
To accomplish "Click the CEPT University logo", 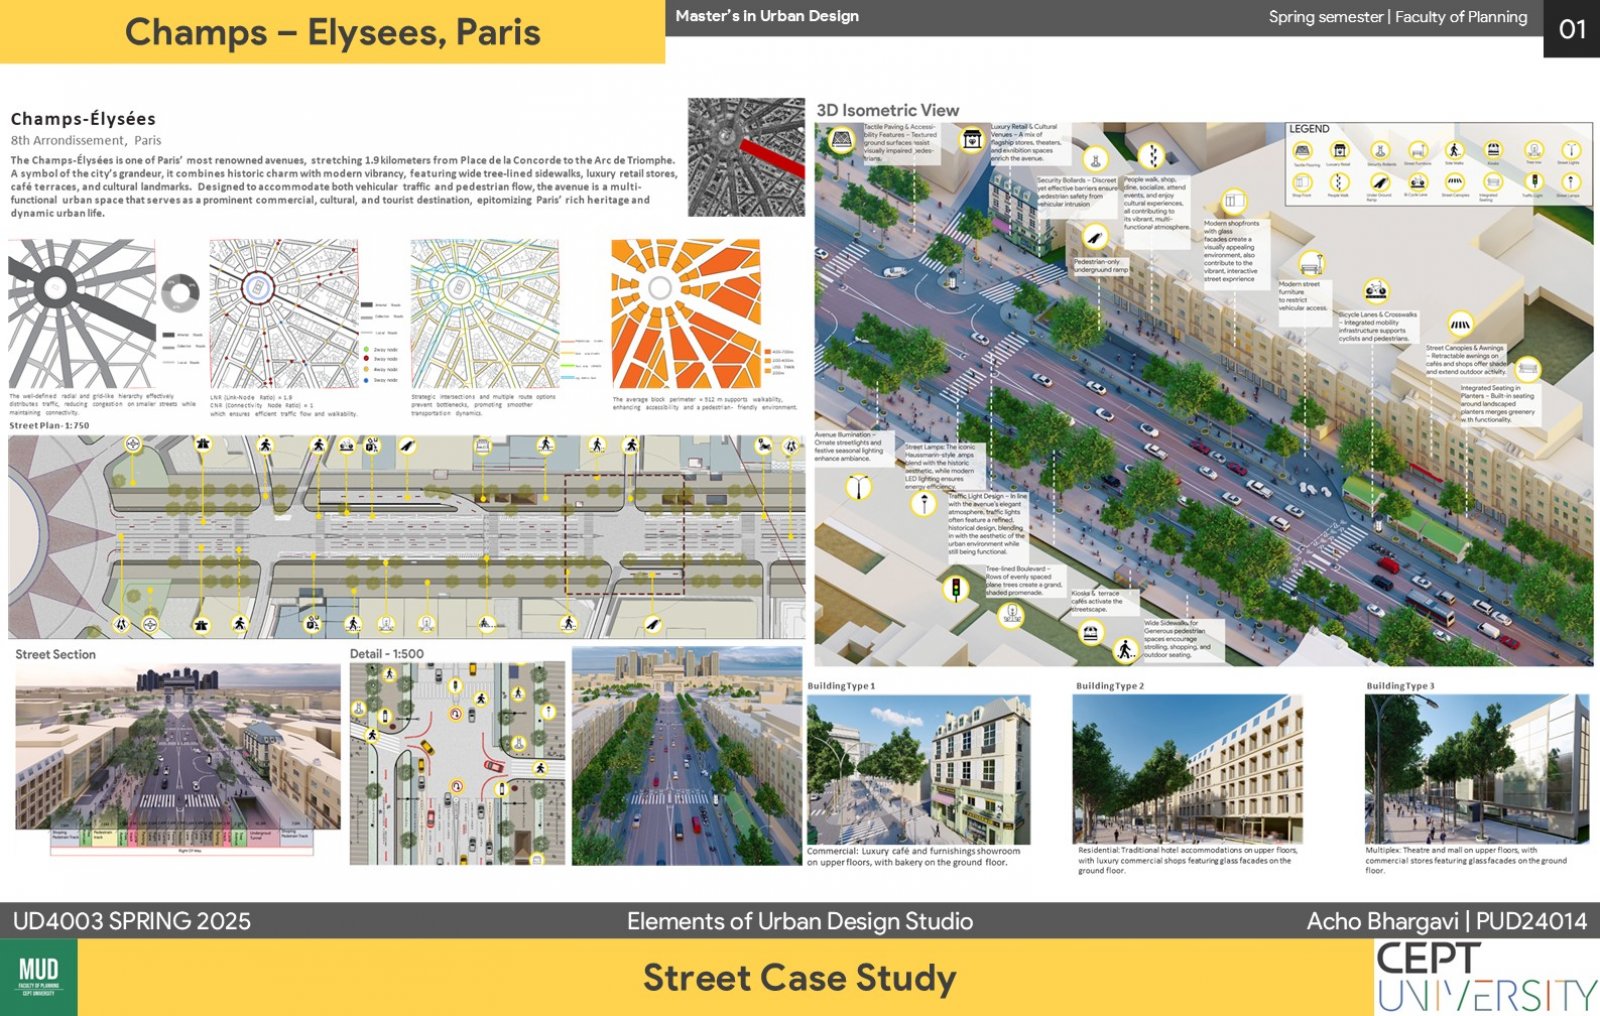I will pyautogui.click(x=1487, y=977).
